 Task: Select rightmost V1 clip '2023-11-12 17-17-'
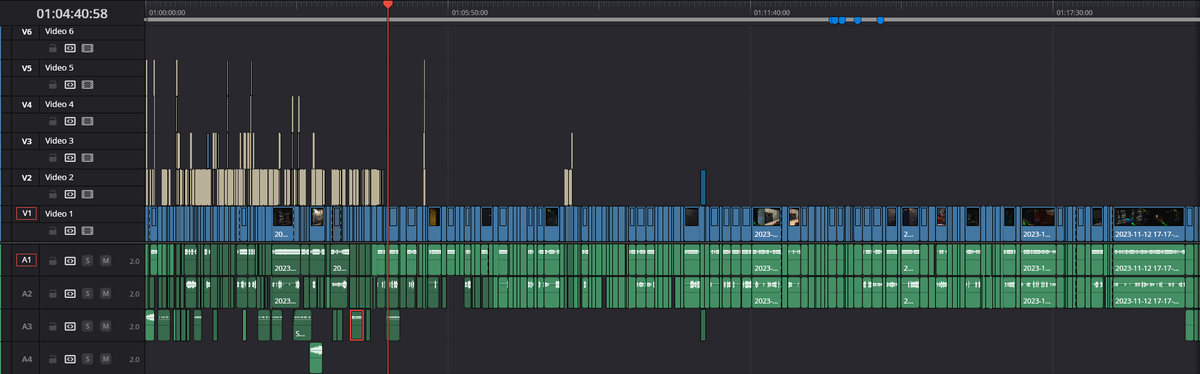pyautogui.click(x=1149, y=225)
